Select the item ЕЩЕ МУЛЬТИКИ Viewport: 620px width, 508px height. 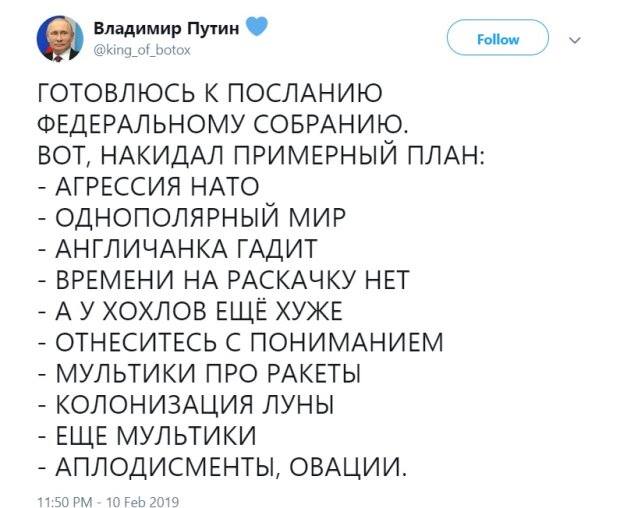click(147, 435)
